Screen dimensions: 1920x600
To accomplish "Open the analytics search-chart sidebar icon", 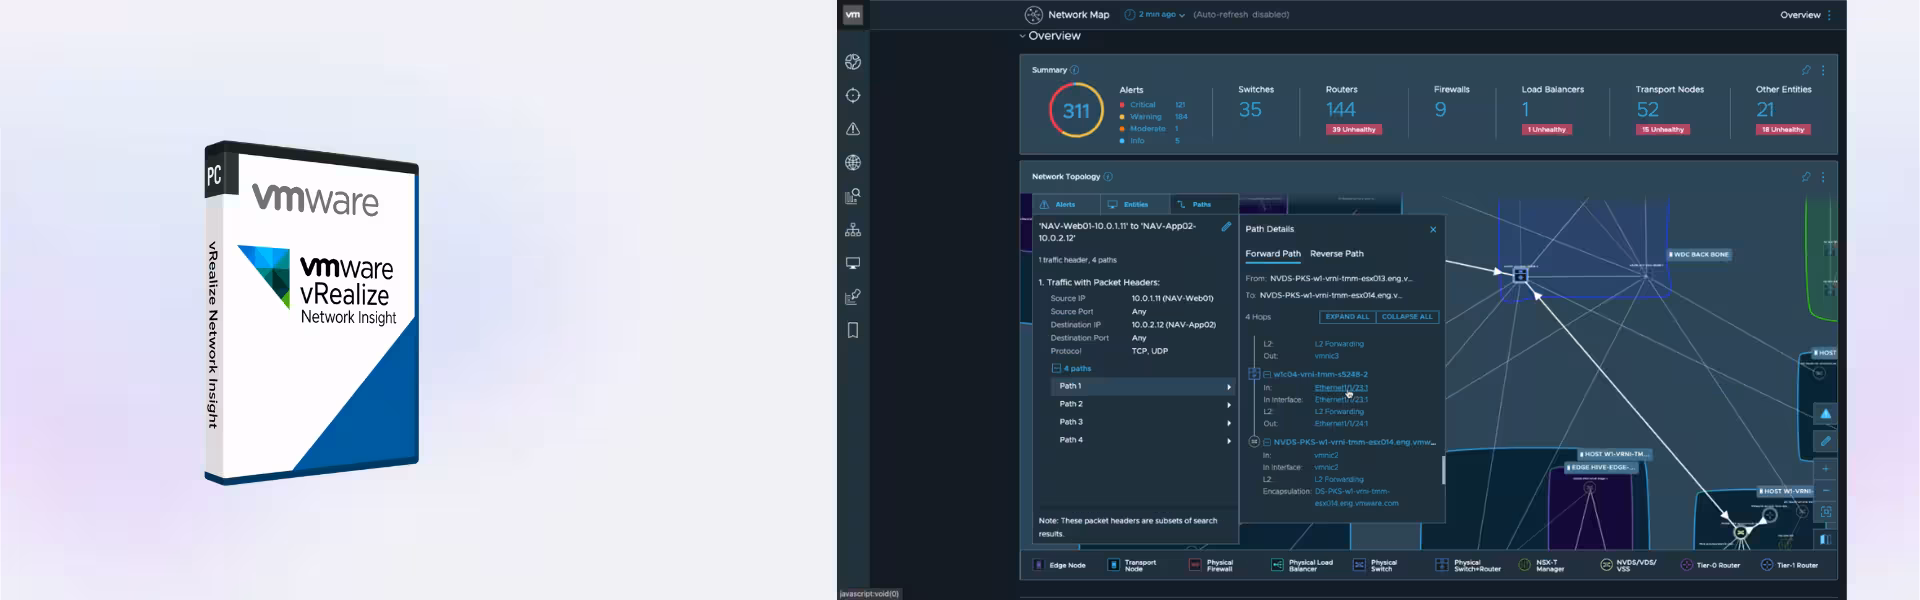I will (853, 197).
